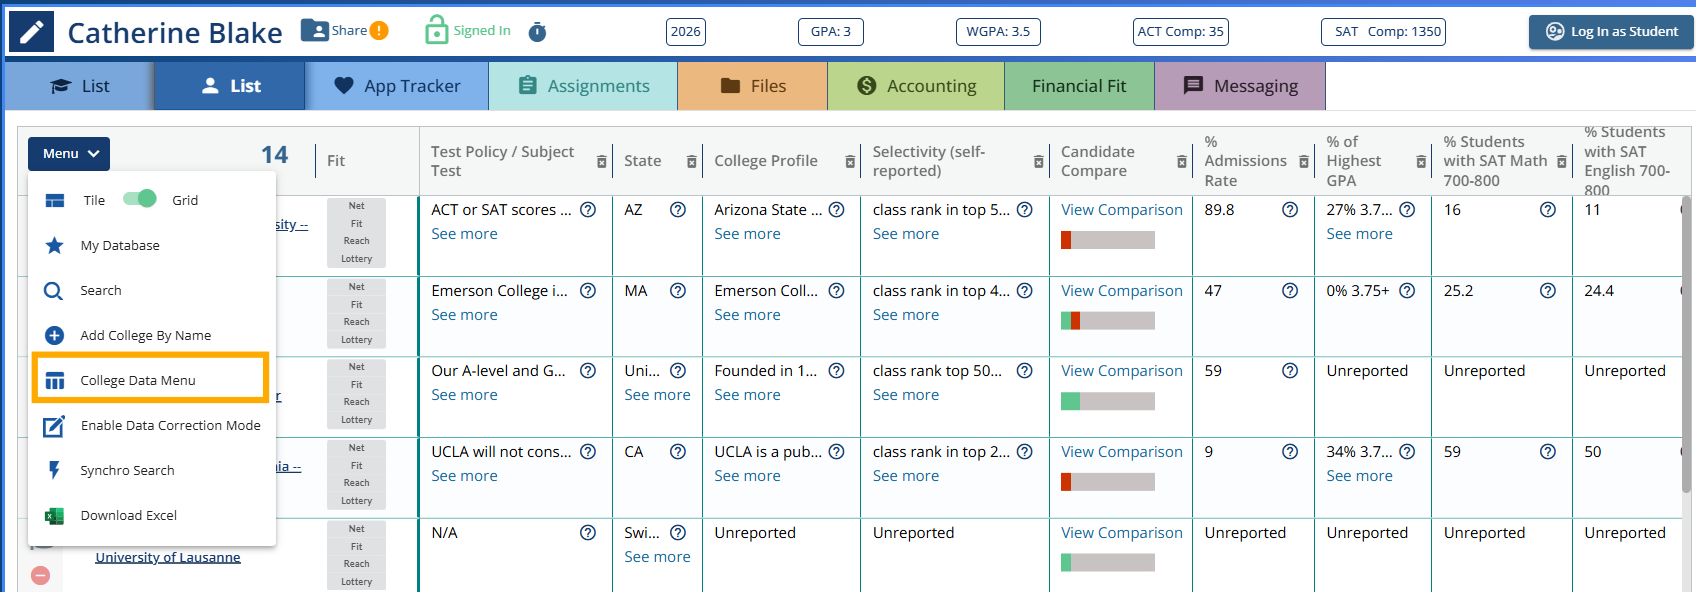The width and height of the screenshot is (1696, 592).
Task: Expand 'See more' under 'Uni...' state
Action: coord(657,395)
